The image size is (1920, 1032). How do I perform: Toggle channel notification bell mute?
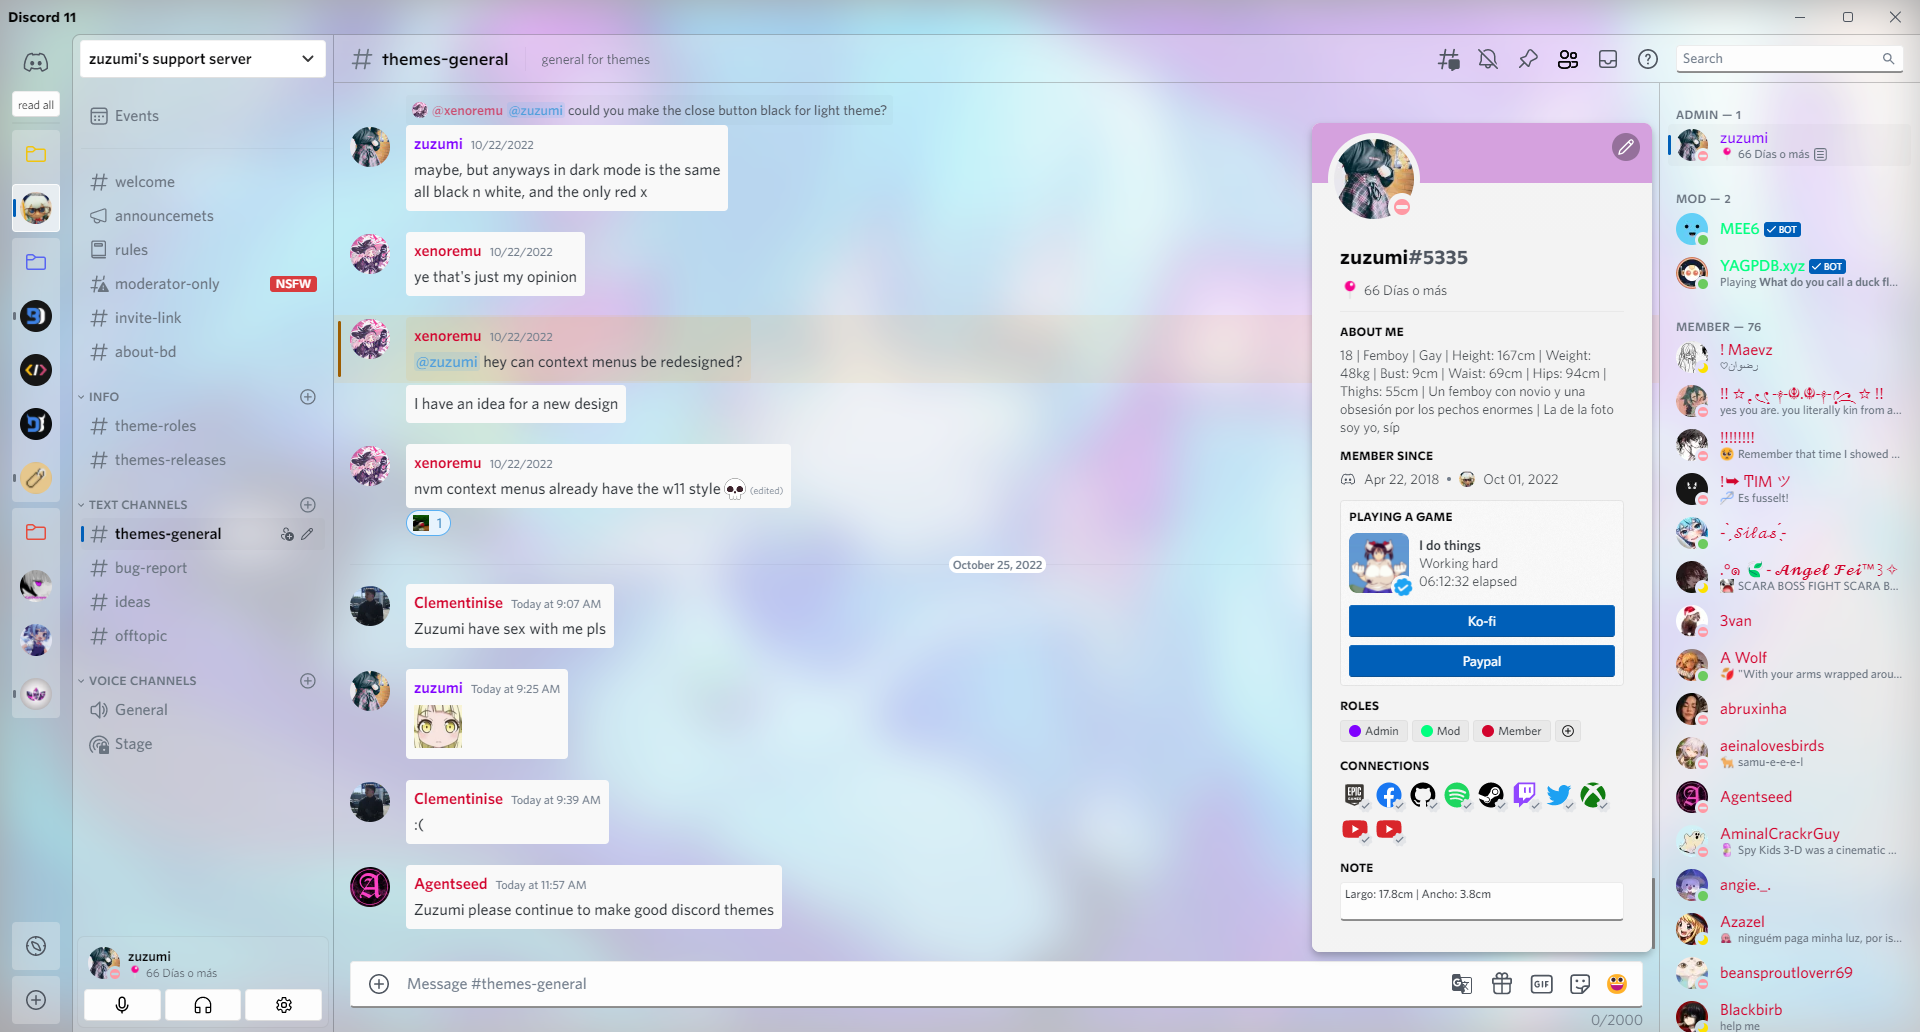tap(1488, 60)
